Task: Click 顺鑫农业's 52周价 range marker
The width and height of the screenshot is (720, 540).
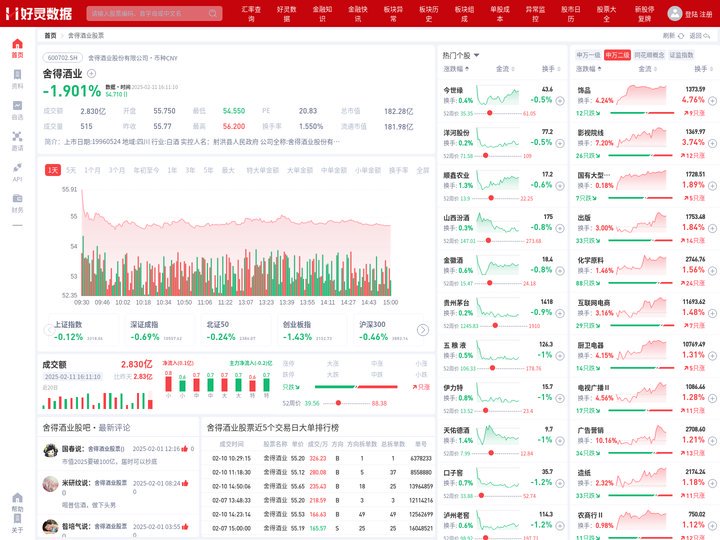Action: [x=491, y=198]
